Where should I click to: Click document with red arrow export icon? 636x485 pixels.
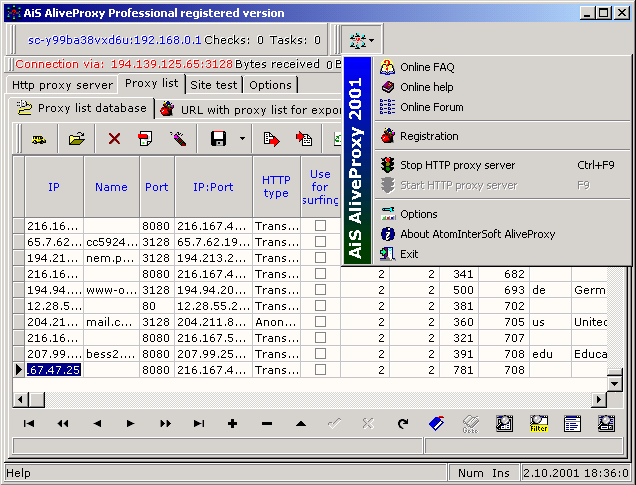pyautogui.click(x=271, y=139)
